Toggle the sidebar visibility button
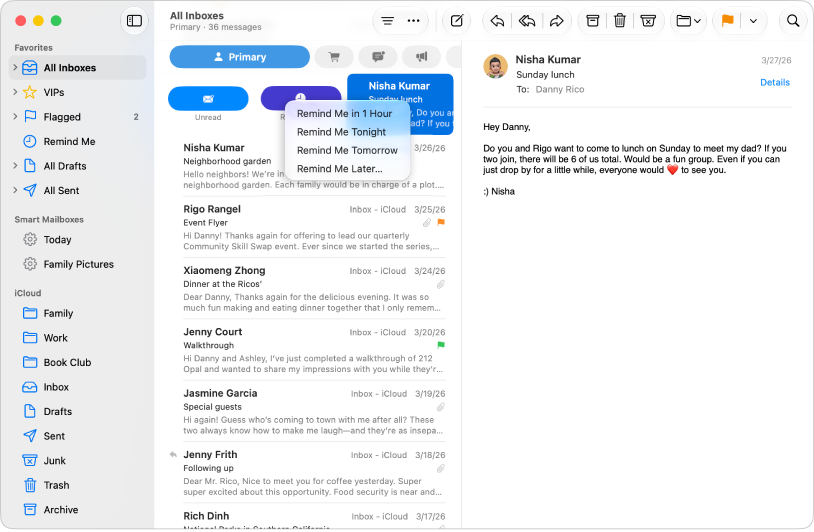This screenshot has width=814, height=532. pos(134,21)
